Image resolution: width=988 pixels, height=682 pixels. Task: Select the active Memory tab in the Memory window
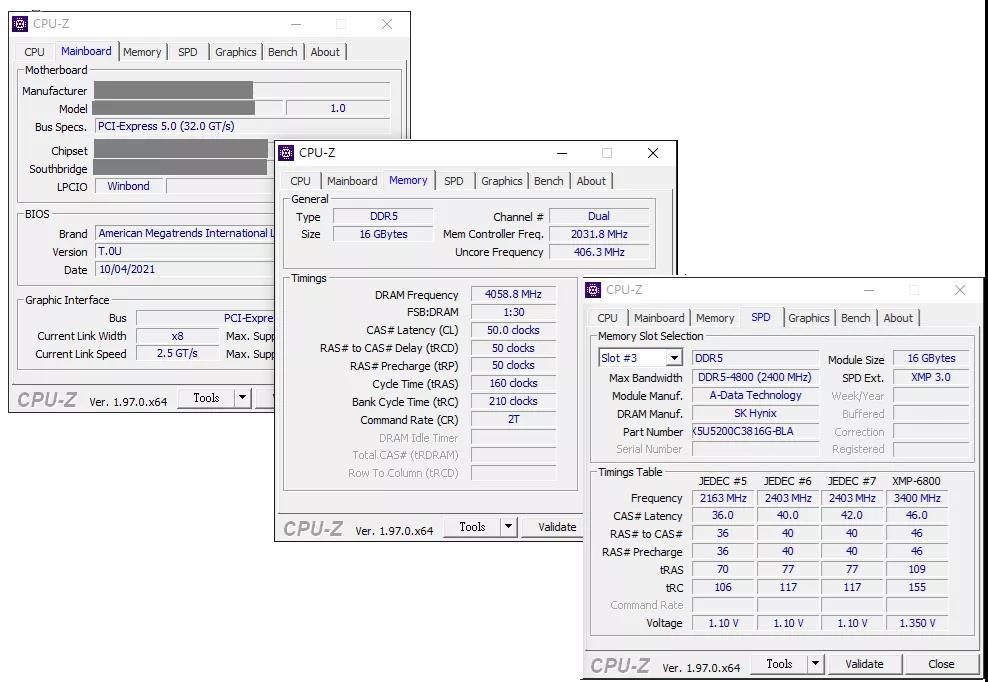(x=408, y=180)
